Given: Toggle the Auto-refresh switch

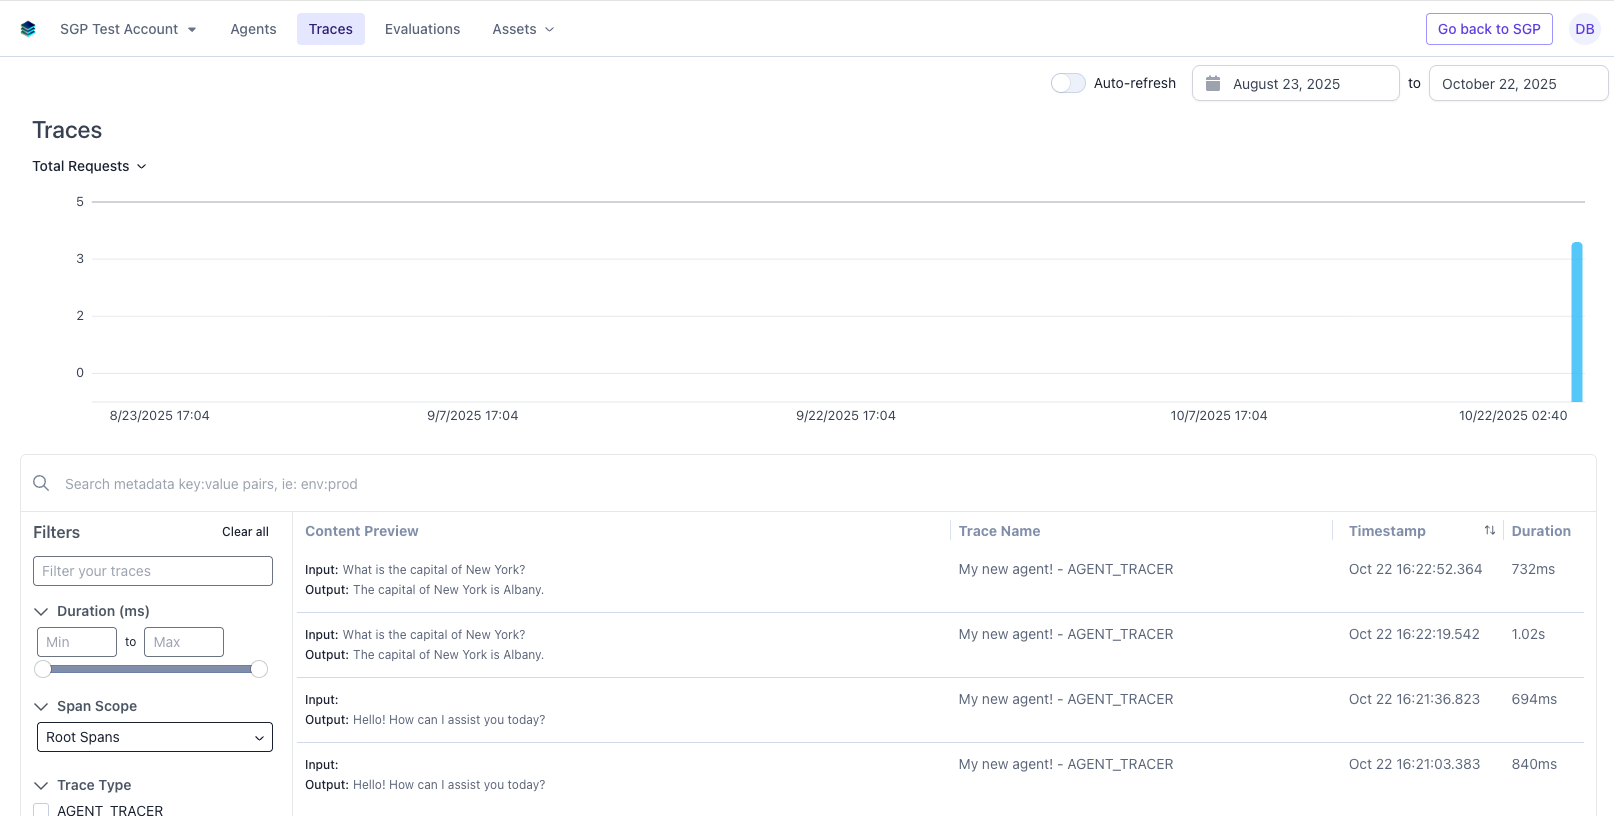Looking at the screenshot, I should pyautogui.click(x=1068, y=83).
